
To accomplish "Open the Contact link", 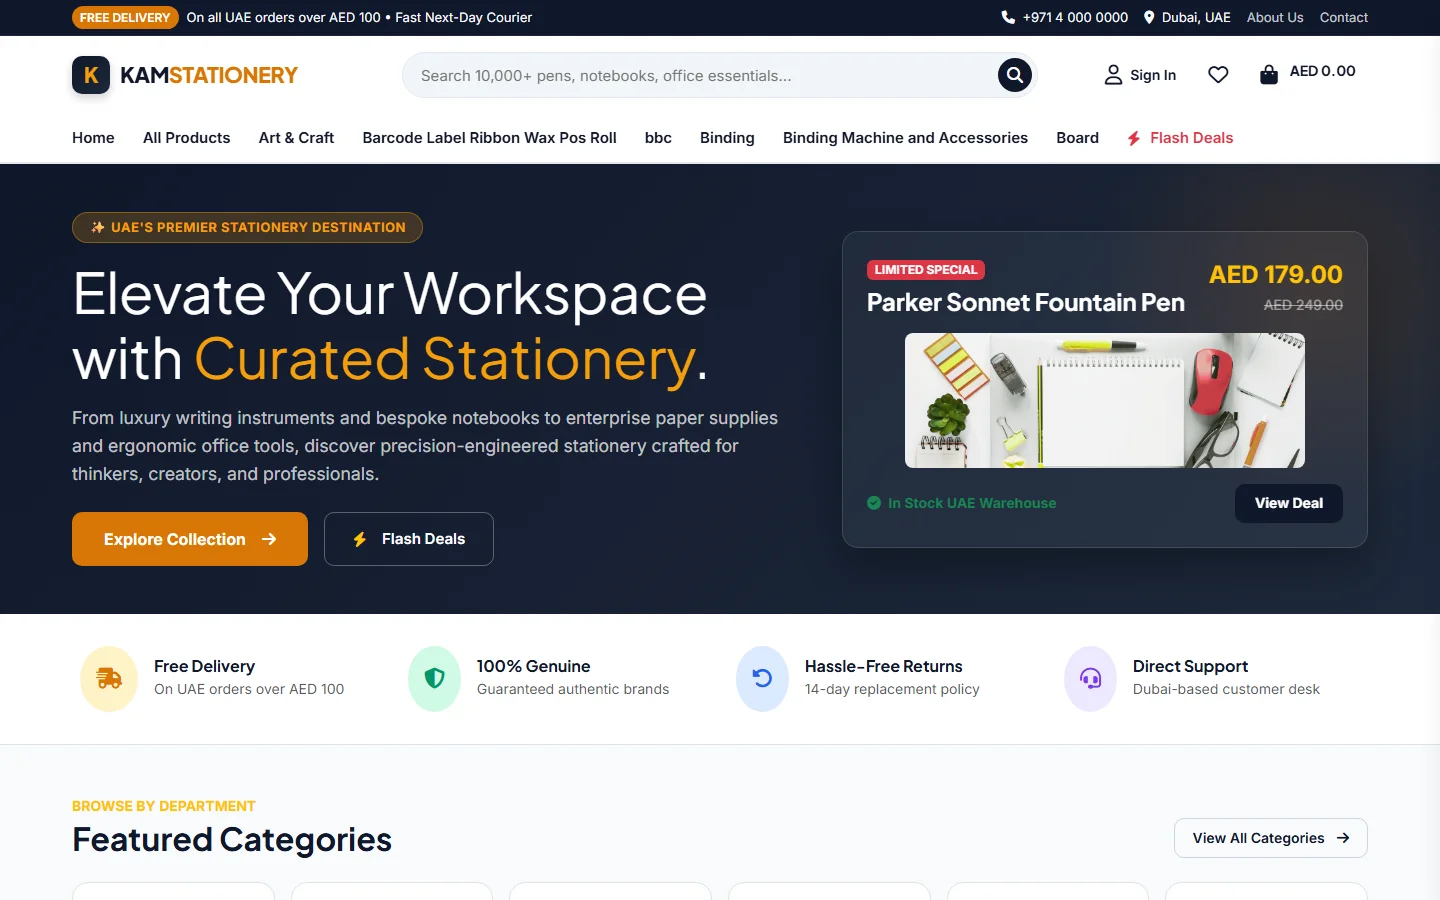I will pos(1344,17).
